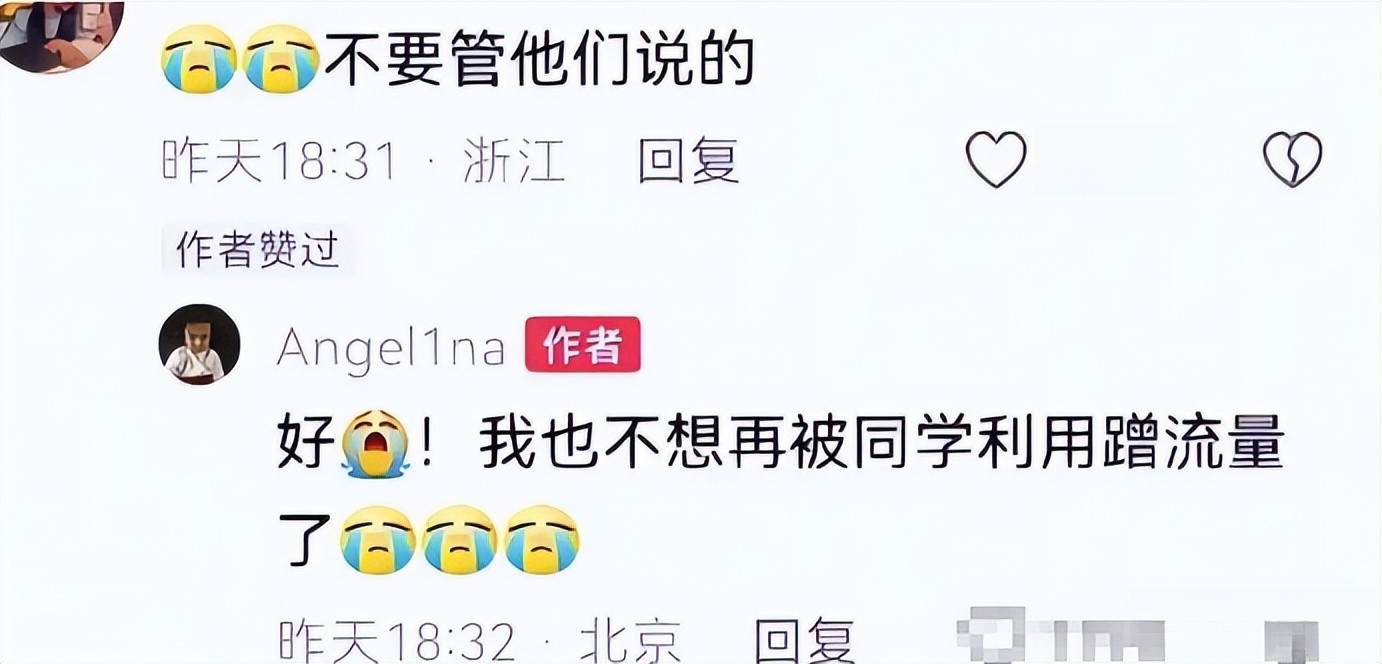The width and height of the screenshot is (1382, 664).
Task: Tap the 浙江 location label
Action: click(515, 160)
